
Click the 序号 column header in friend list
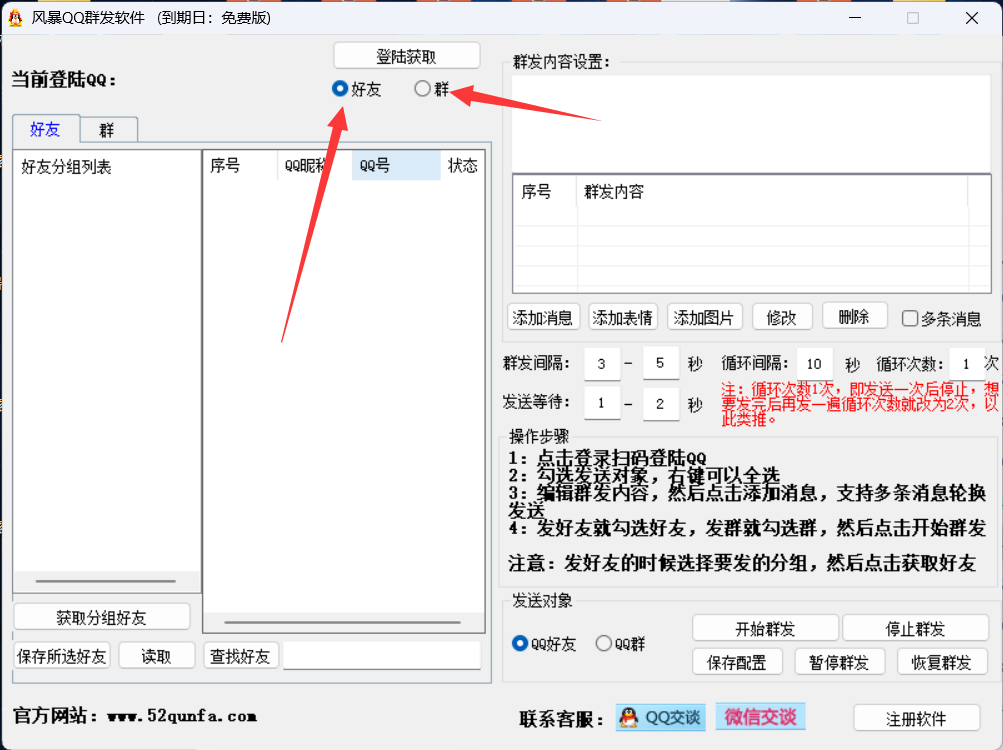[x=239, y=166]
